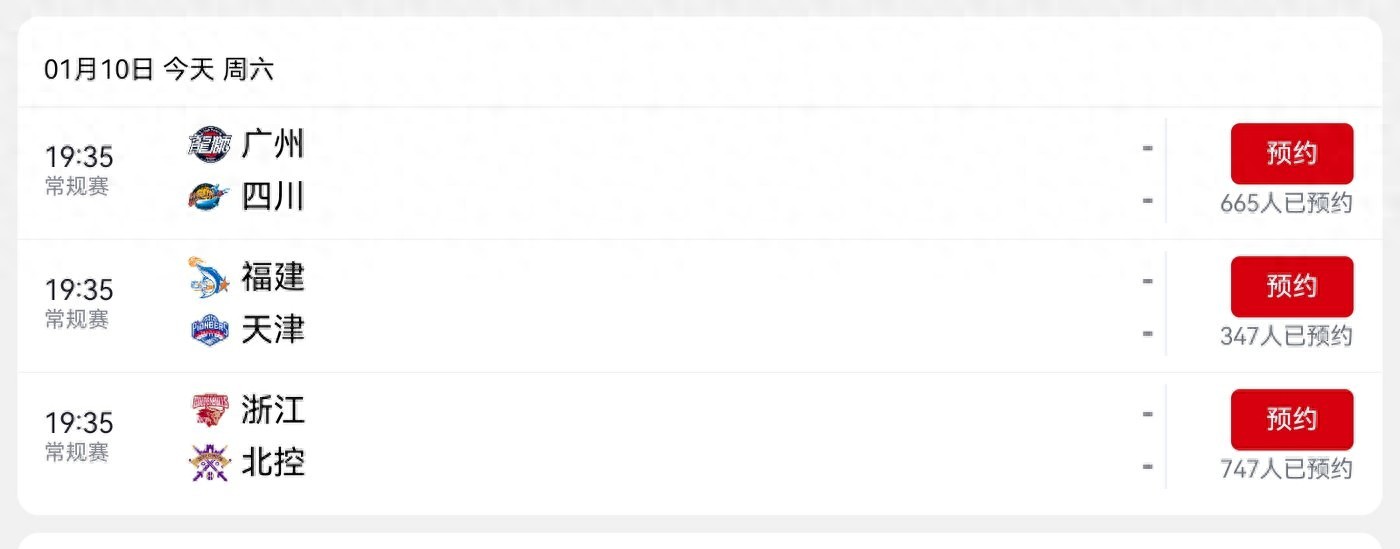Tap the 北控 team name
This screenshot has height=549, width=1400.
[273, 463]
